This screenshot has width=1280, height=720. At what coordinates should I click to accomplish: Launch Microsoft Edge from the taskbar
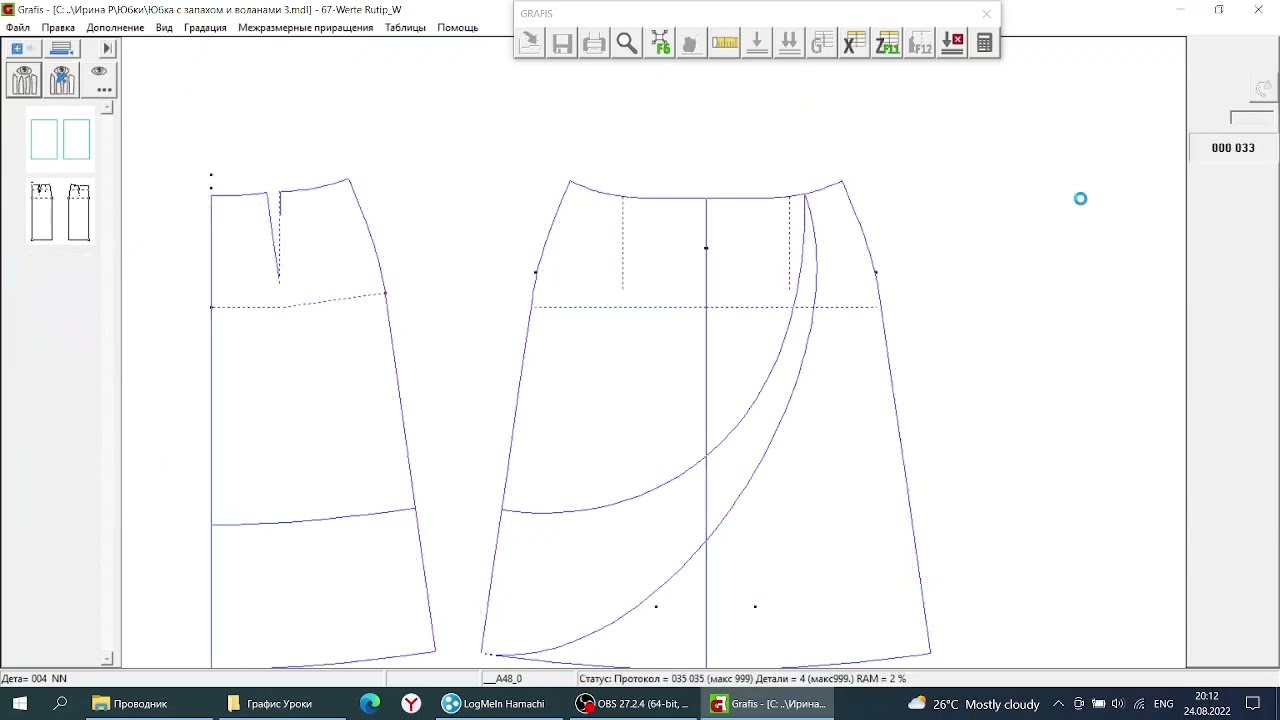(x=370, y=704)
